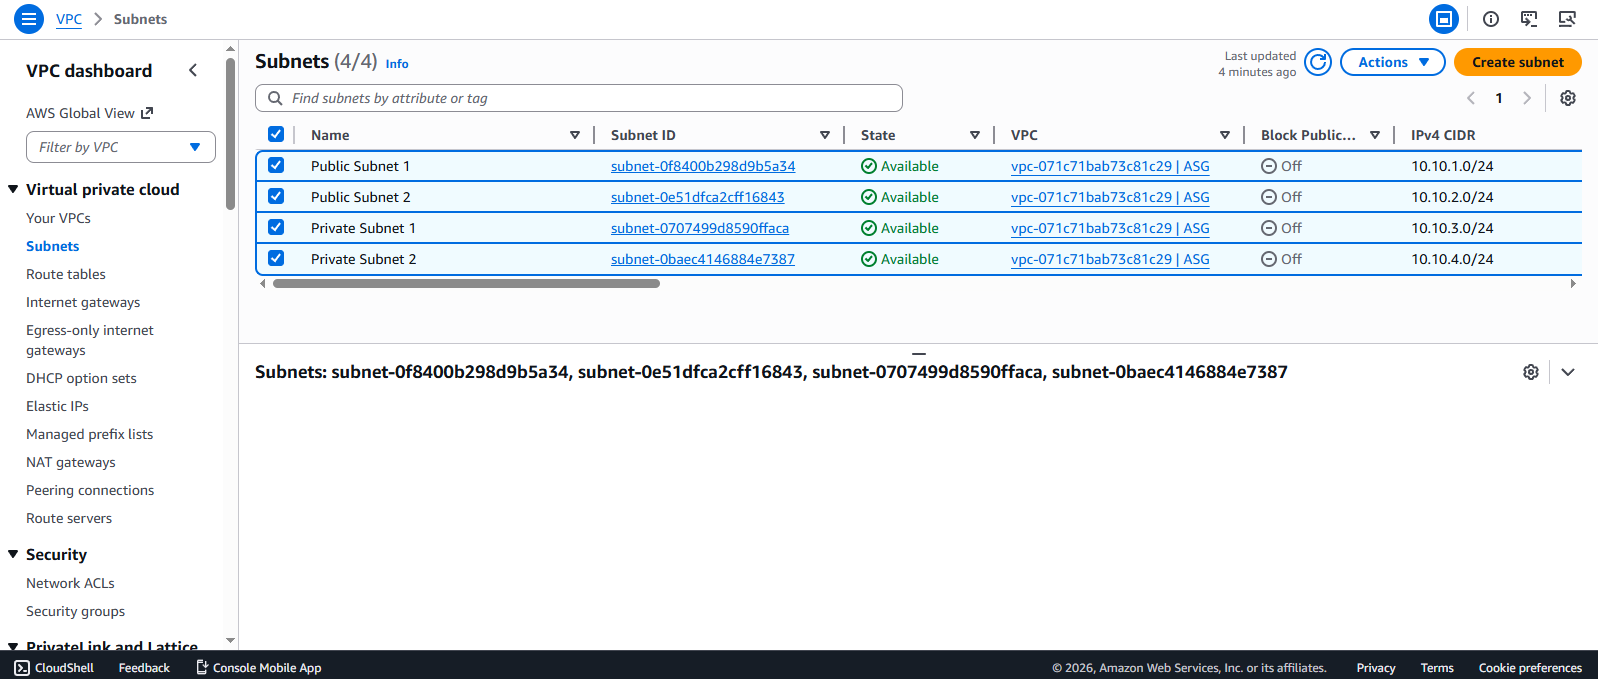Open the Filter by VPC dropdown
The height and width of the screenshot is (679, 1598).
(121, 147)
